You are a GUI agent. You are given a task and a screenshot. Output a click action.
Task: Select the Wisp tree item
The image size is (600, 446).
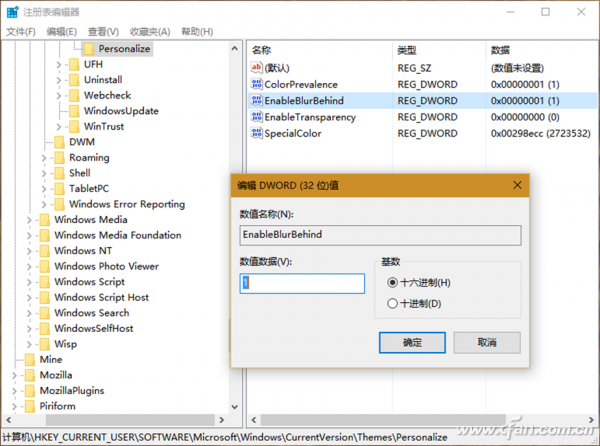point(65,344)
